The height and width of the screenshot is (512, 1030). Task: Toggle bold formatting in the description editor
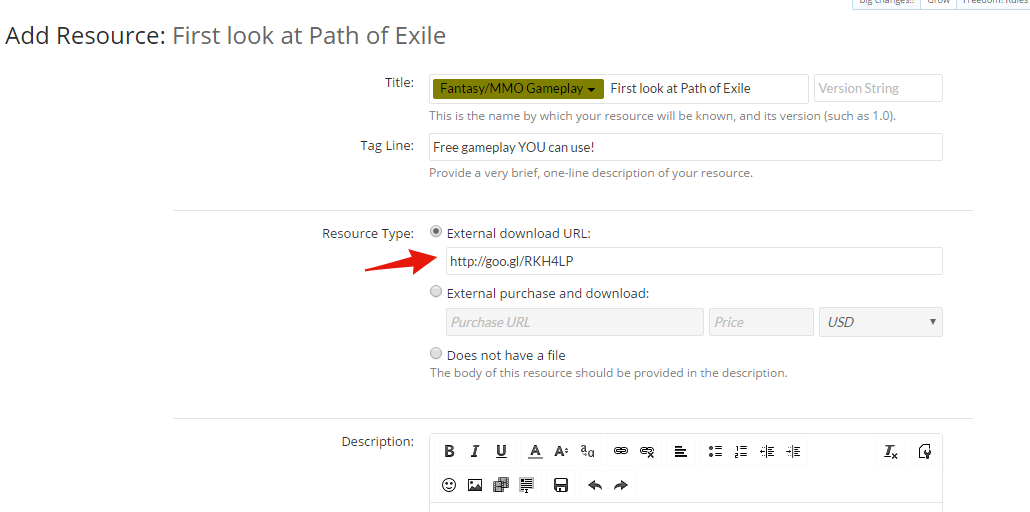point(449,451)
